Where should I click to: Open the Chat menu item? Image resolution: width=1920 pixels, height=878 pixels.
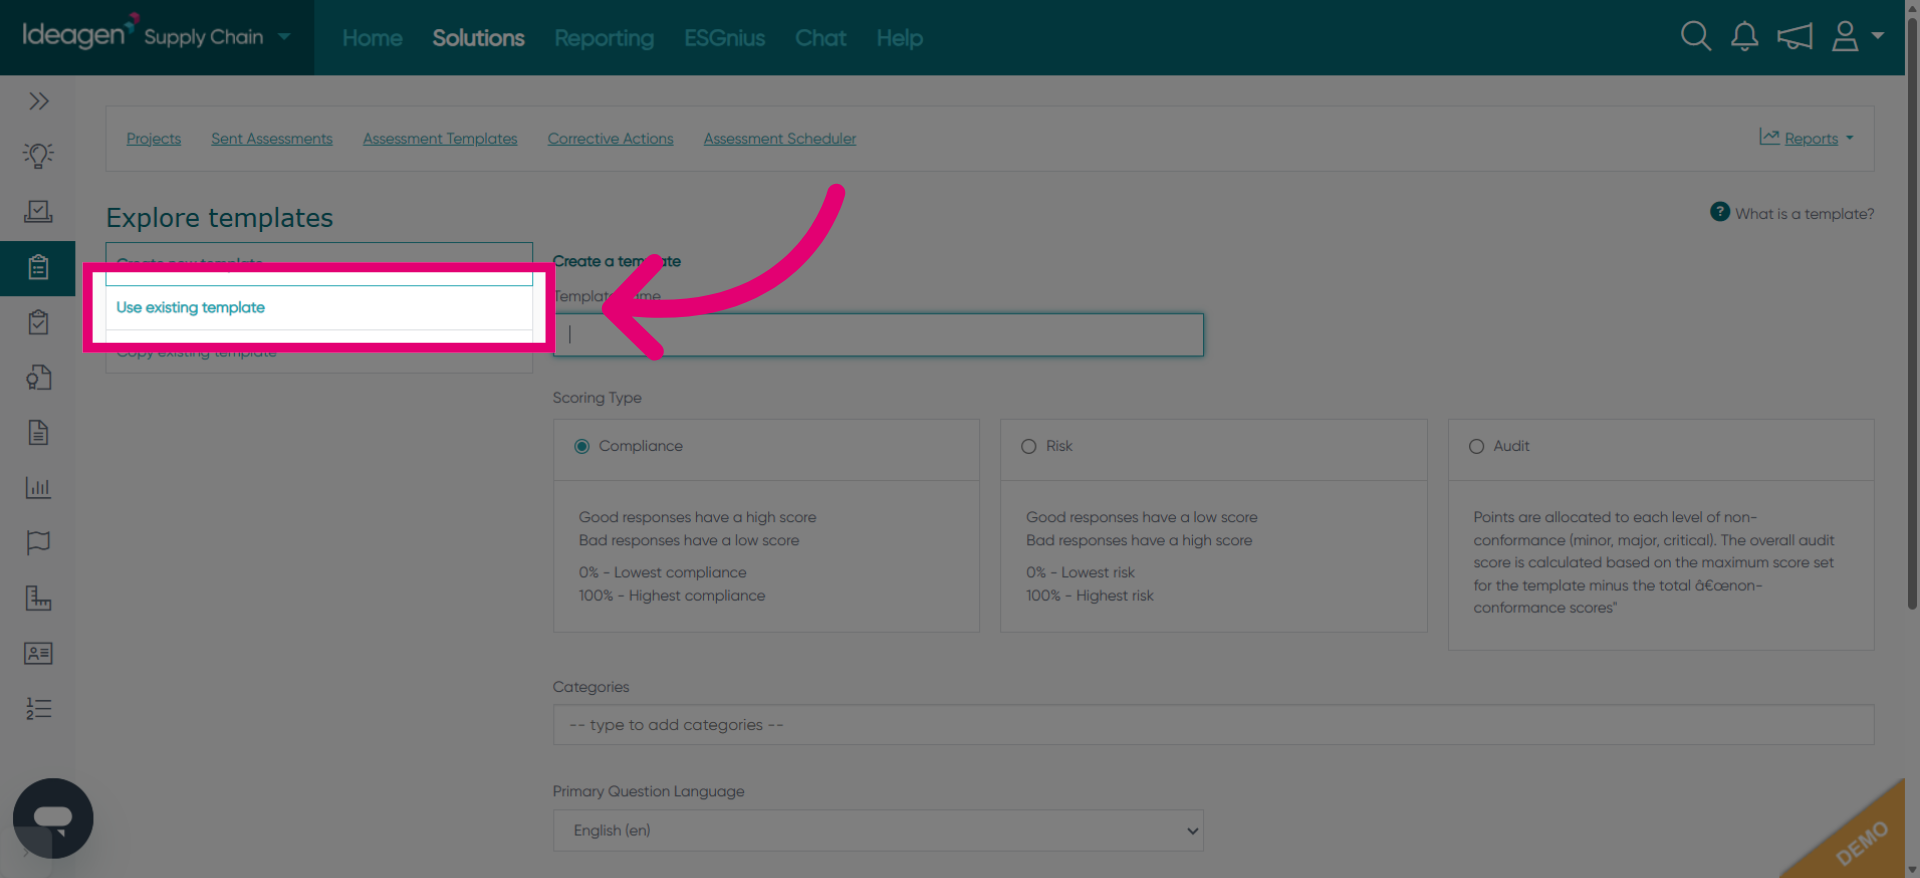[820, 38]
